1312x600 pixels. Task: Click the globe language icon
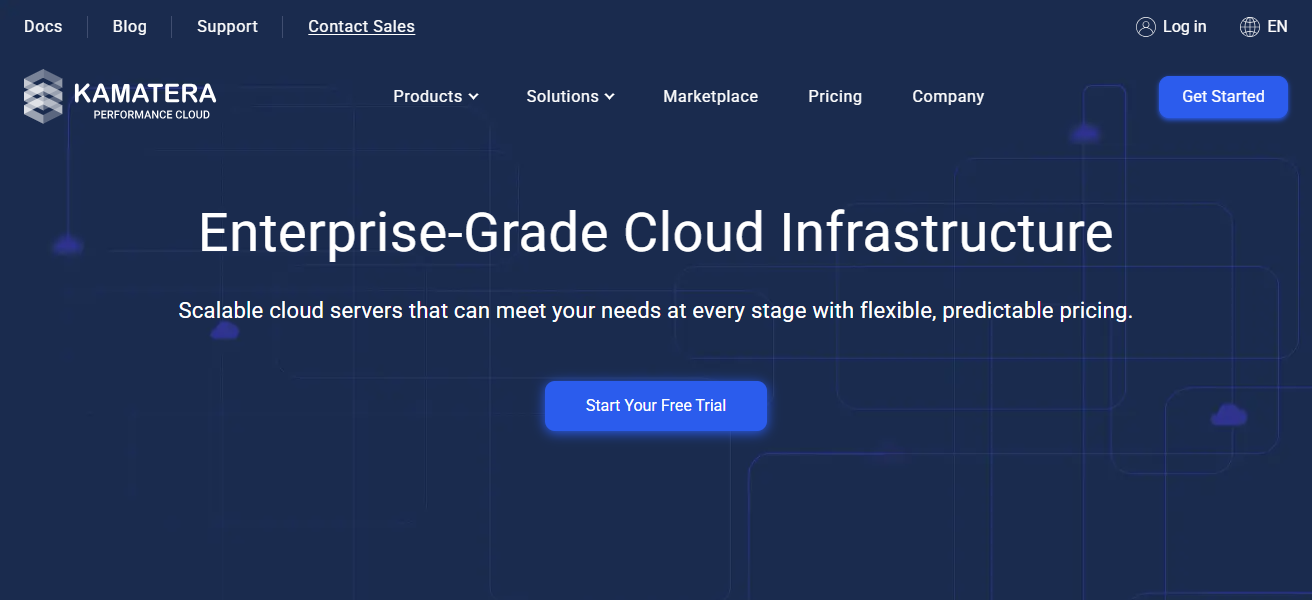pyautogui.click(x=1249, y=27)
